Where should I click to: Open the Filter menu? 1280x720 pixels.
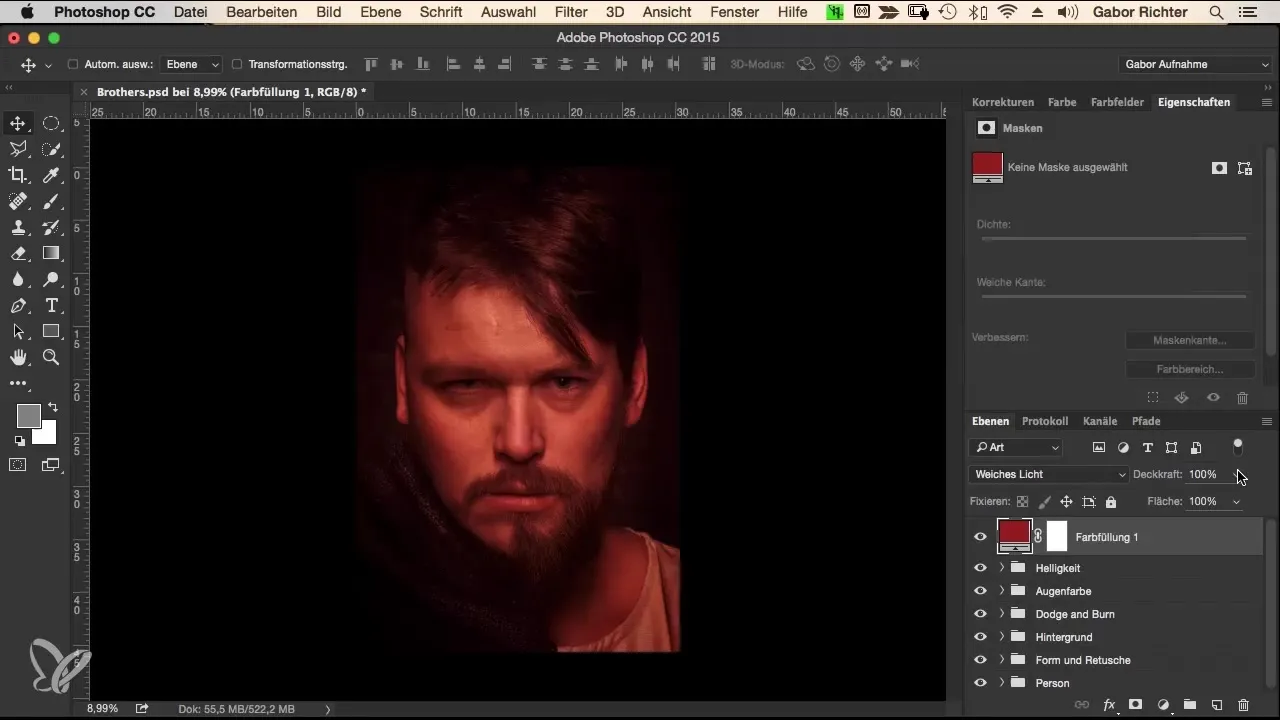click(x=571, y=12)
